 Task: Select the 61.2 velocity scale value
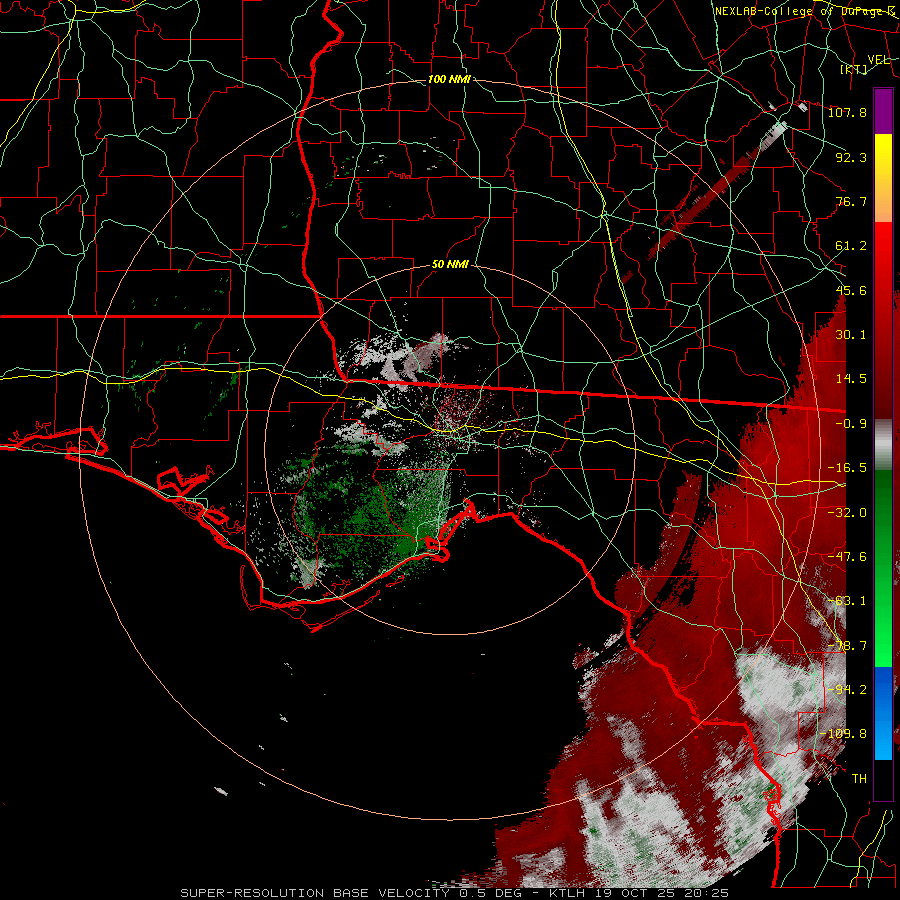click(x=851, y=246)
